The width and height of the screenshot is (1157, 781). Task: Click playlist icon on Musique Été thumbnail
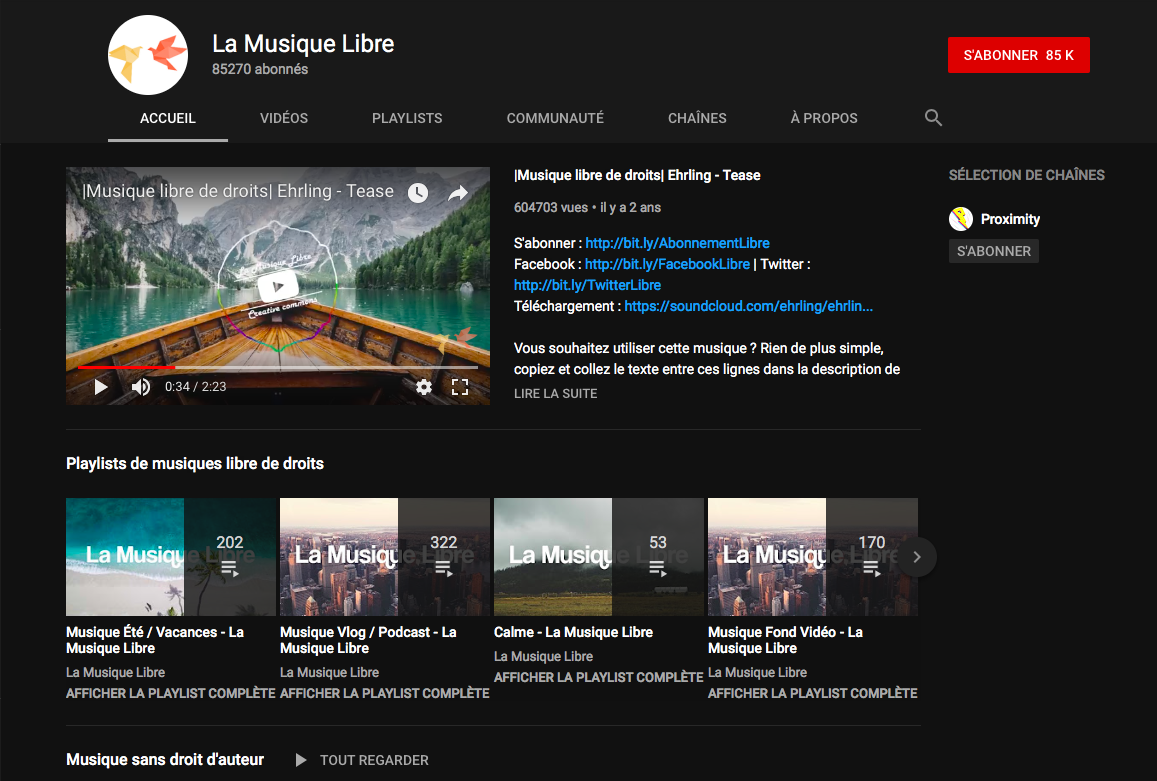pyautogui.click(x=229, y=569)
